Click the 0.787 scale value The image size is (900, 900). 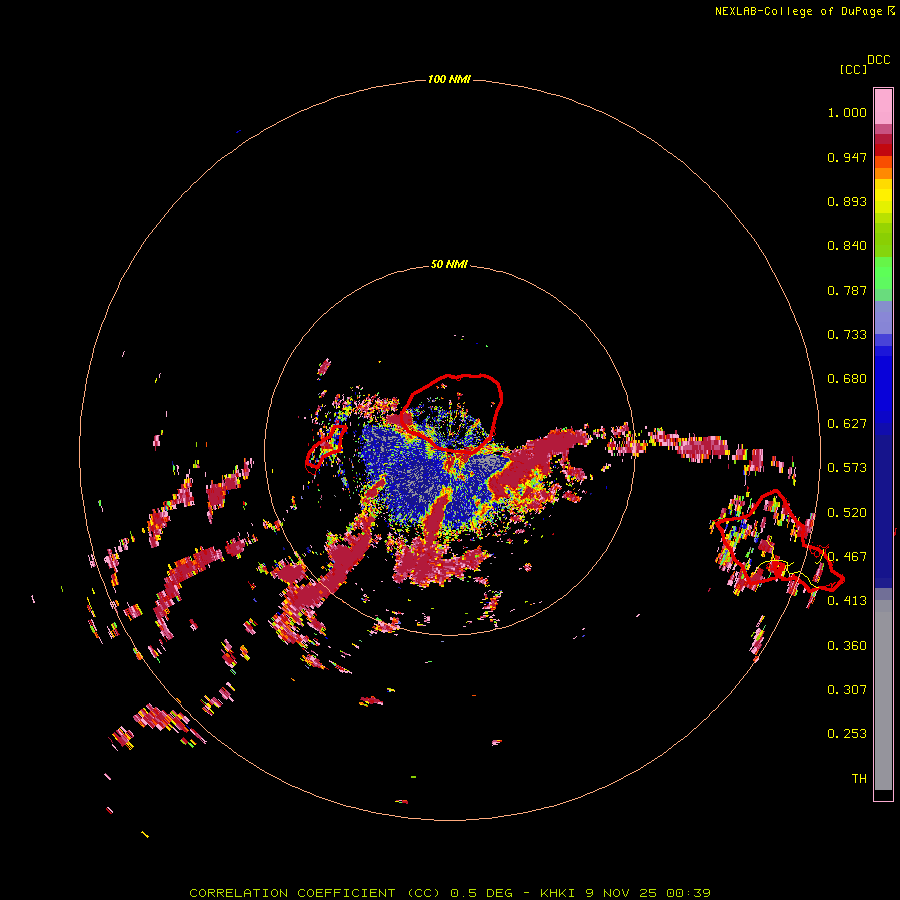[847, 290]
